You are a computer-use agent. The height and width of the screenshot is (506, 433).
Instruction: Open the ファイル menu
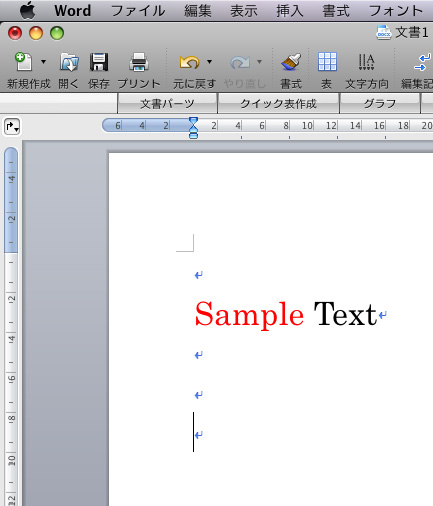point(138,11)
